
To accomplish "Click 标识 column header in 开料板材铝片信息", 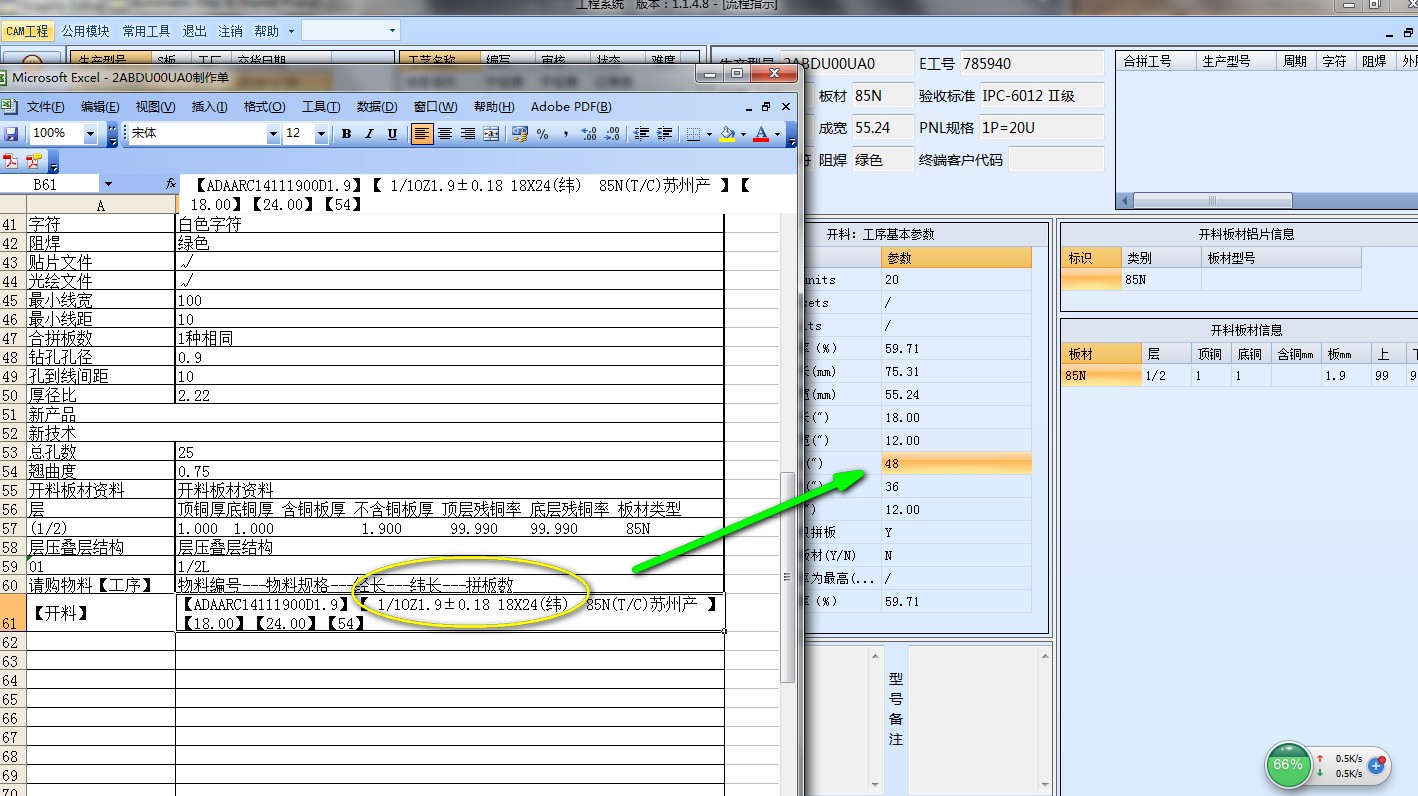I will pos(1091,257).
